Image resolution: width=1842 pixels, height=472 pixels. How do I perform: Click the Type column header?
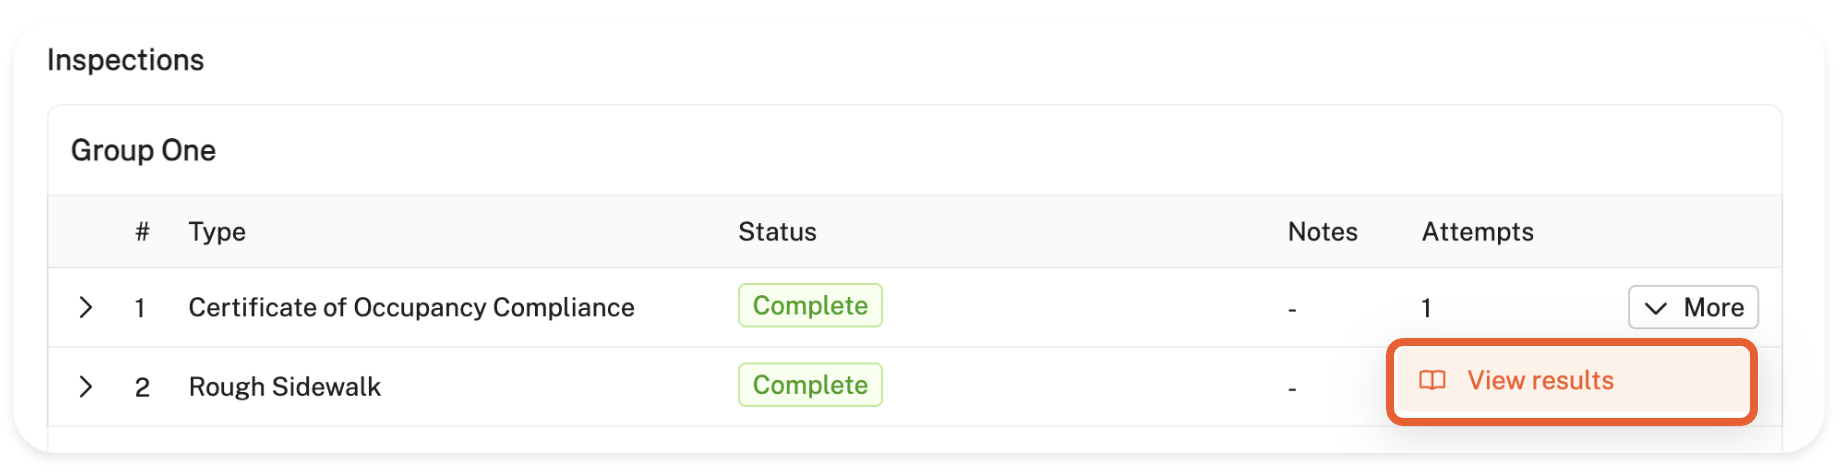pos(217,232)
